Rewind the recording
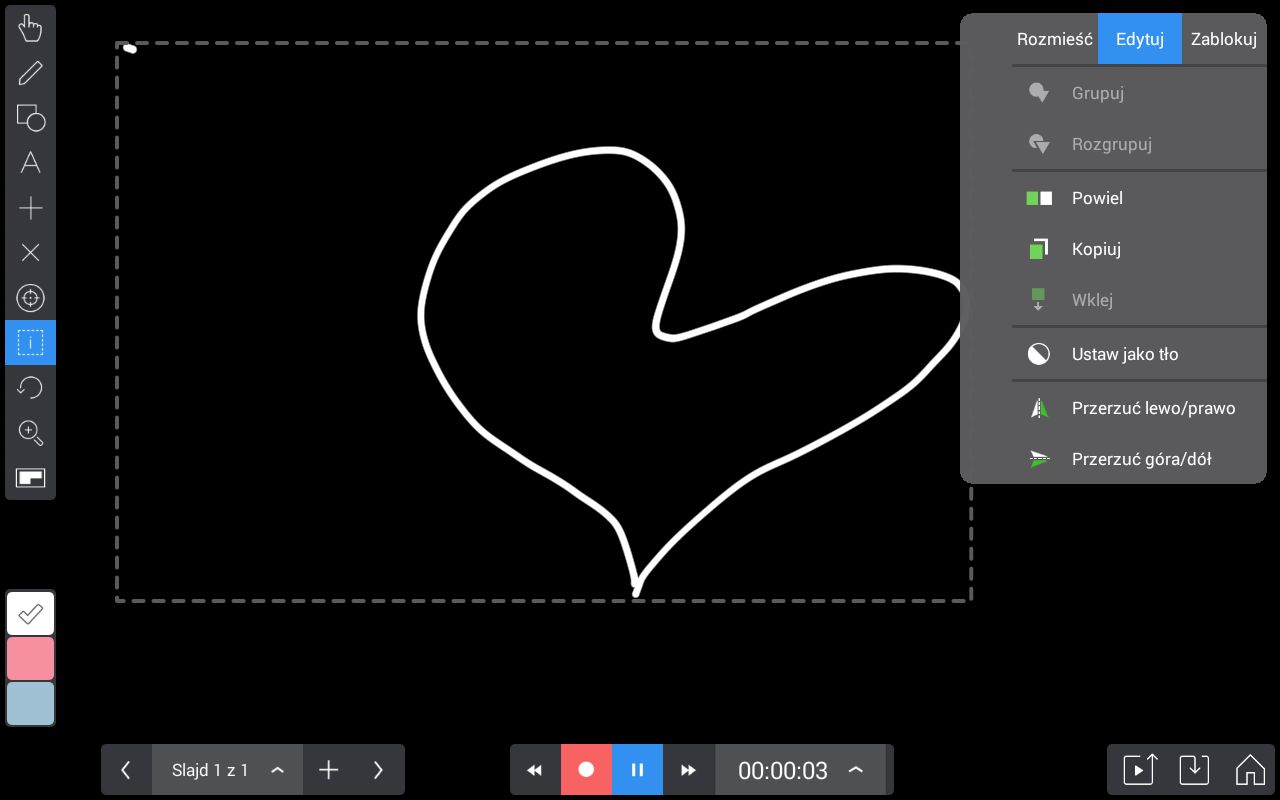The width and height of the screenshot is (1280, 800). click(535, 770)
